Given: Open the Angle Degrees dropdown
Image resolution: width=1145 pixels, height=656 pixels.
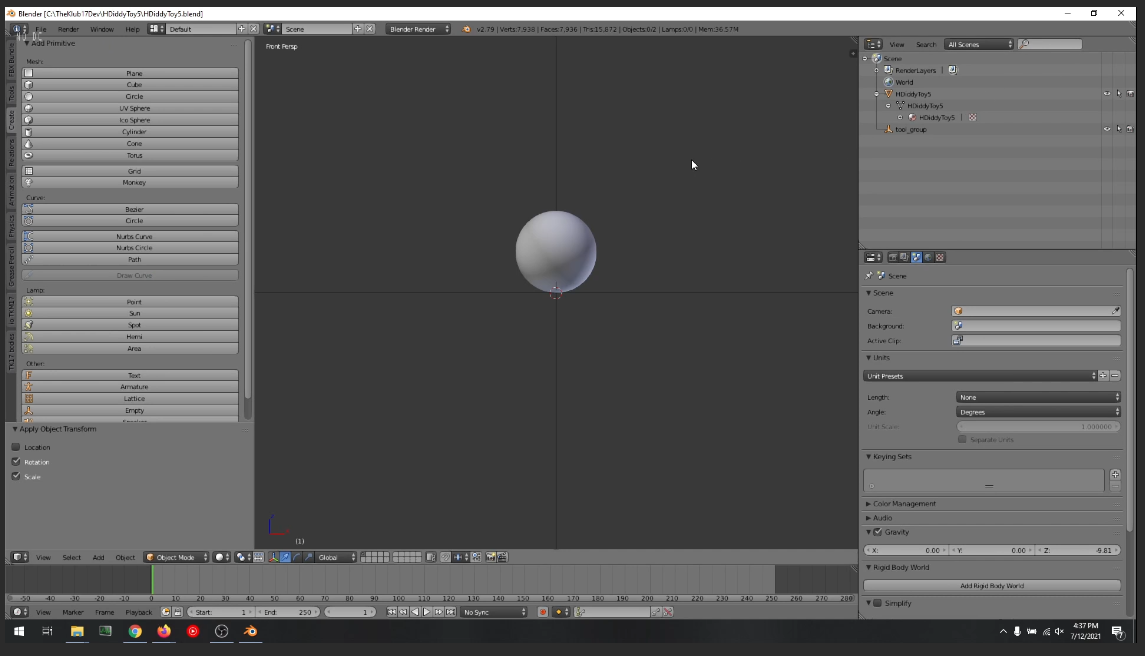Looking at the screenshot, I should (1038, 412).
